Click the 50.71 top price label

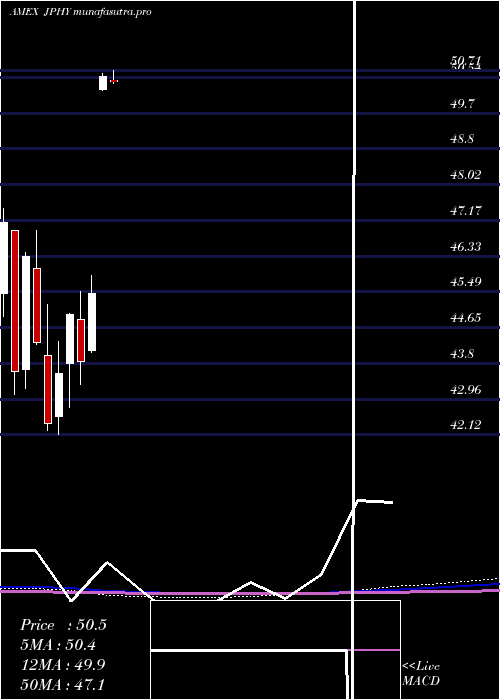(466, 61)
